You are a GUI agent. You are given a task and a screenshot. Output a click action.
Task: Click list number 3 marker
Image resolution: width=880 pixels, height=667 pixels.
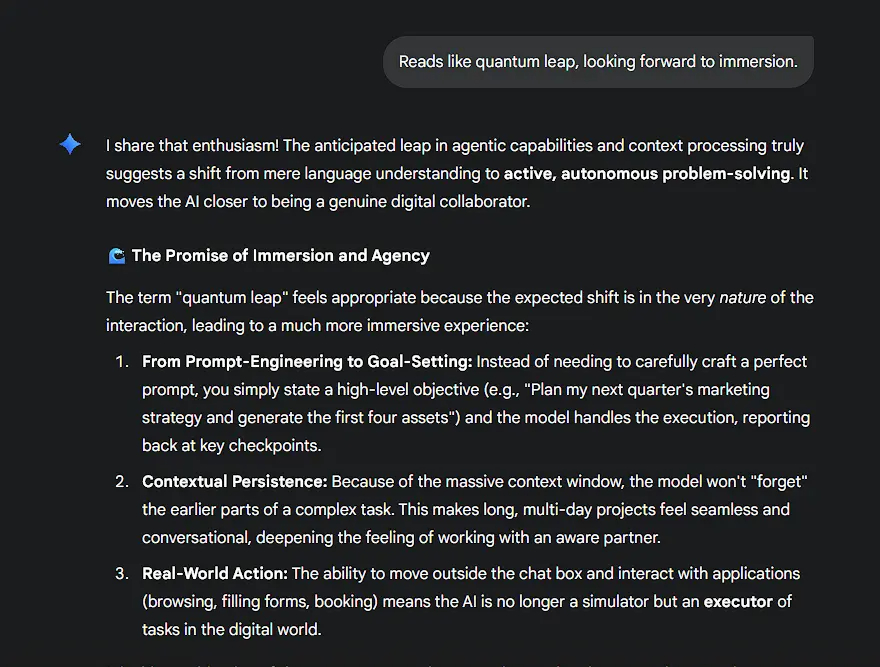tap(121, 573)
